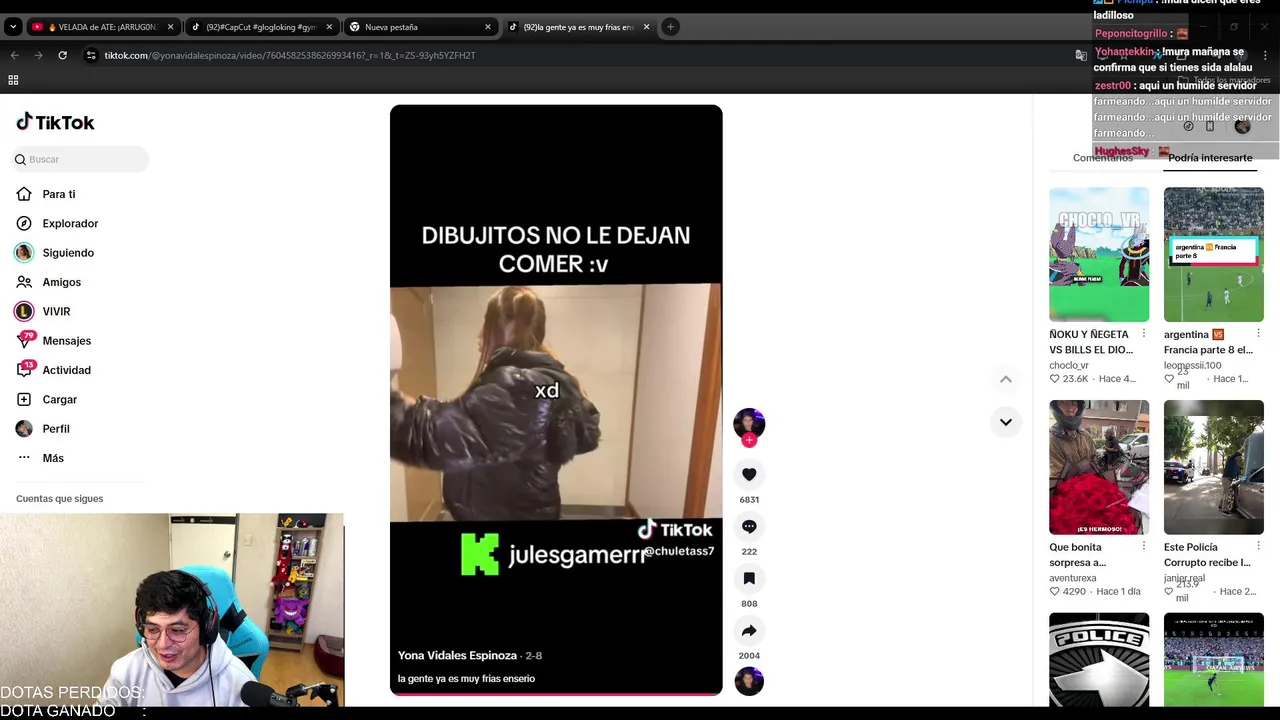Image resolution: width=1280 pixels, height=720 pixels.
Task: Open the Para ti feed
Action: pos(58,194)
